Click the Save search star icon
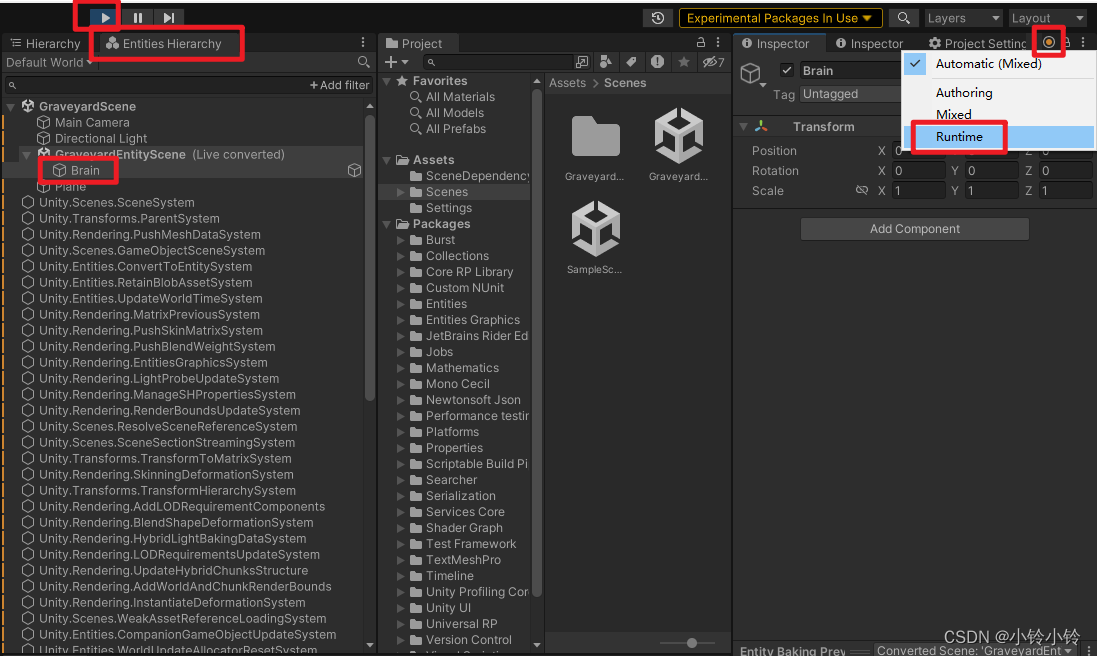This screenshot has width=1097, height=656. pos(684,62)
